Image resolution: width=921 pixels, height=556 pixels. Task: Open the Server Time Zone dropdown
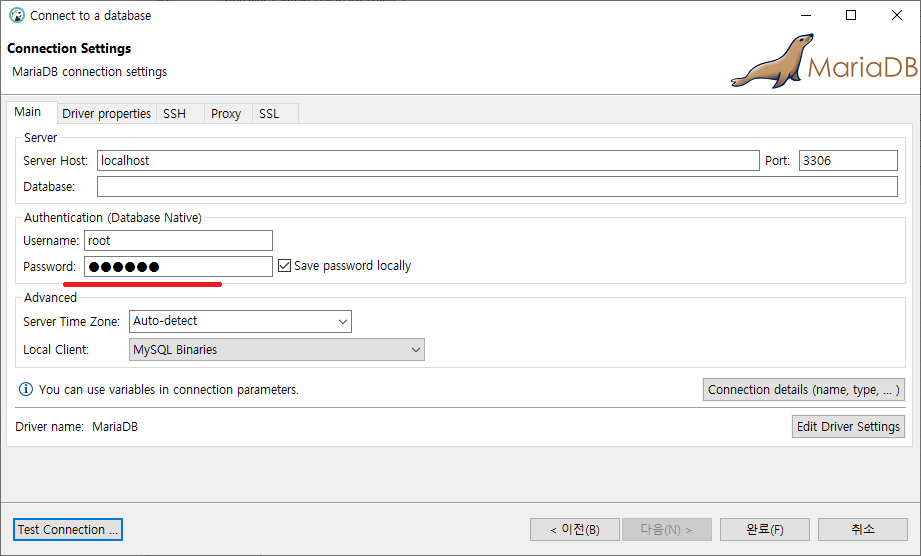tap(240, 321)
